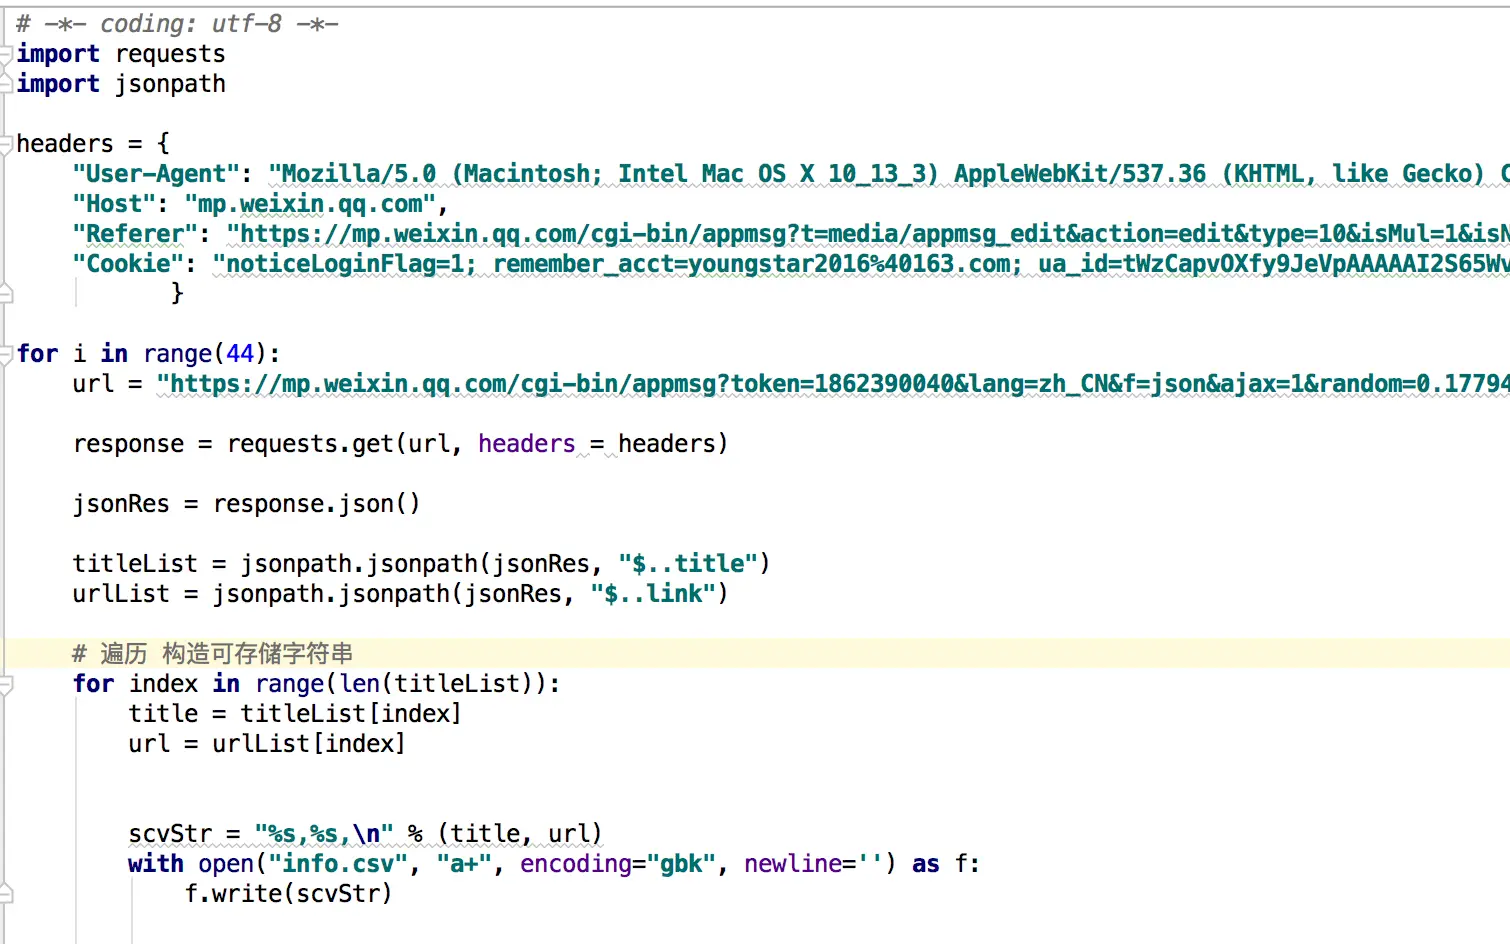Click the Chinese comment "# 遍历 构造可存储字符串"
1510x944 pixels.
(212, 654)
